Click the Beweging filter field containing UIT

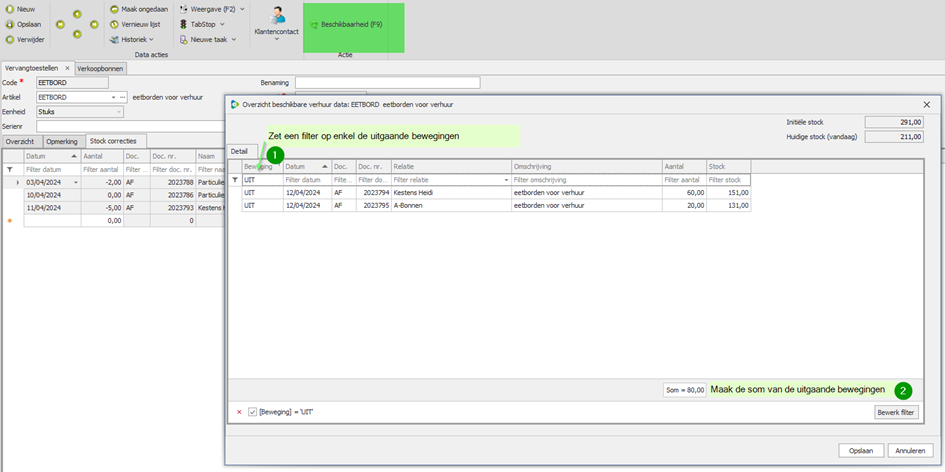pos(262,180)
